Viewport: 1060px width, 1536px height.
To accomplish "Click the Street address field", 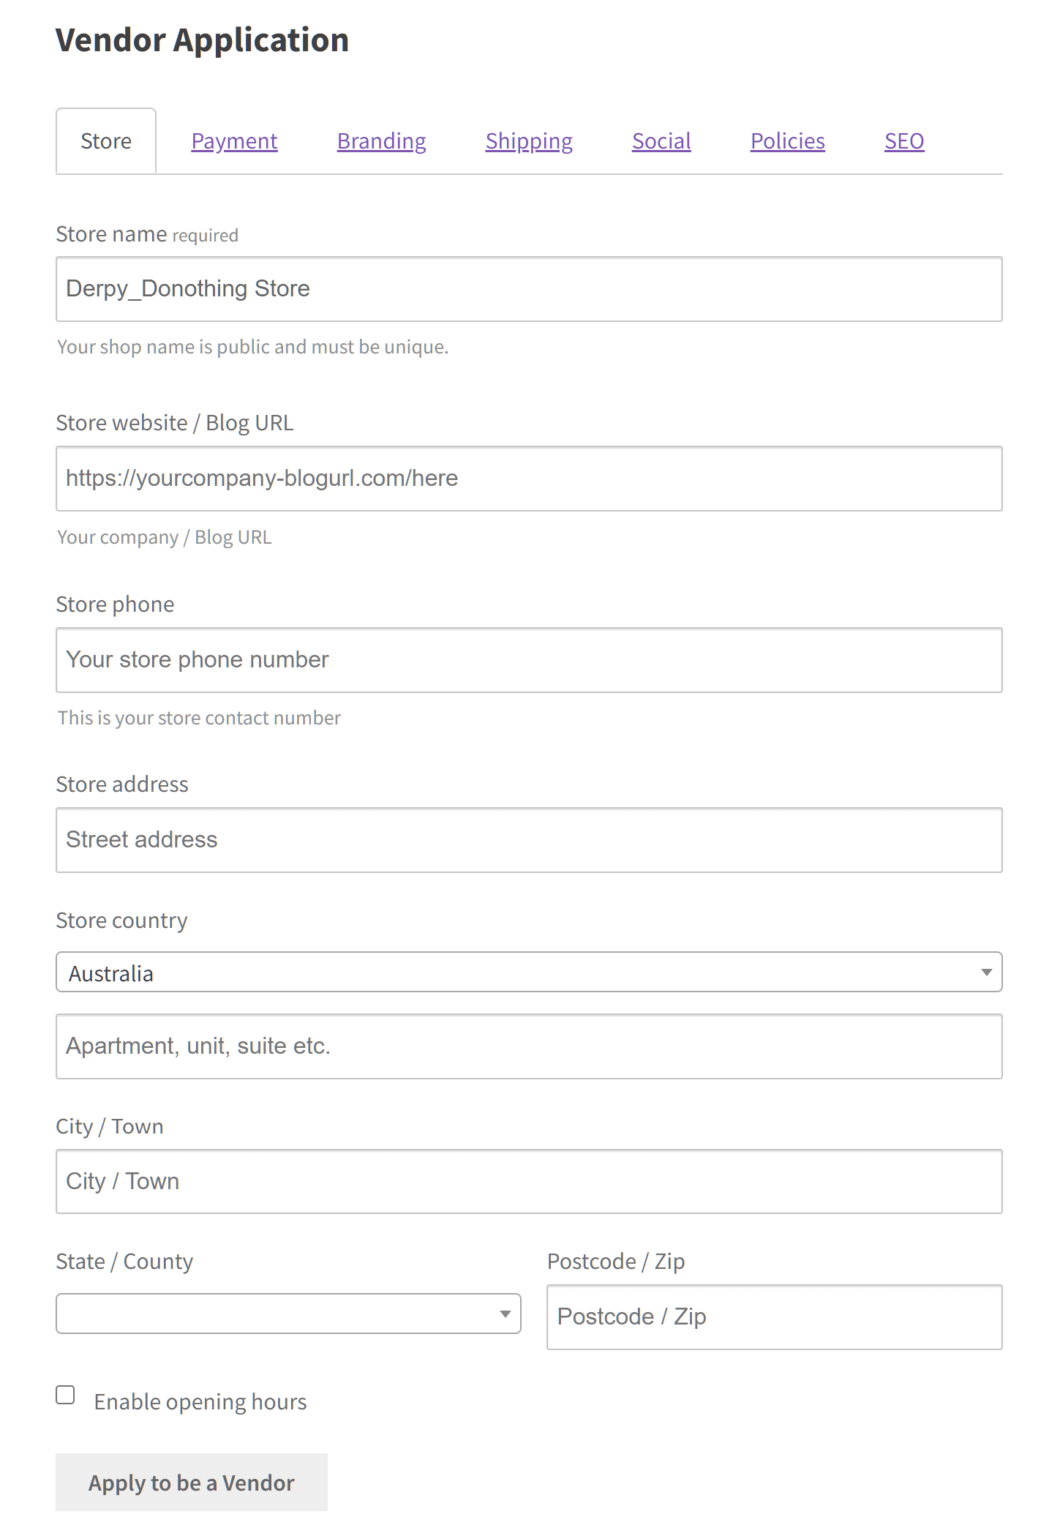I will (529, 840).
